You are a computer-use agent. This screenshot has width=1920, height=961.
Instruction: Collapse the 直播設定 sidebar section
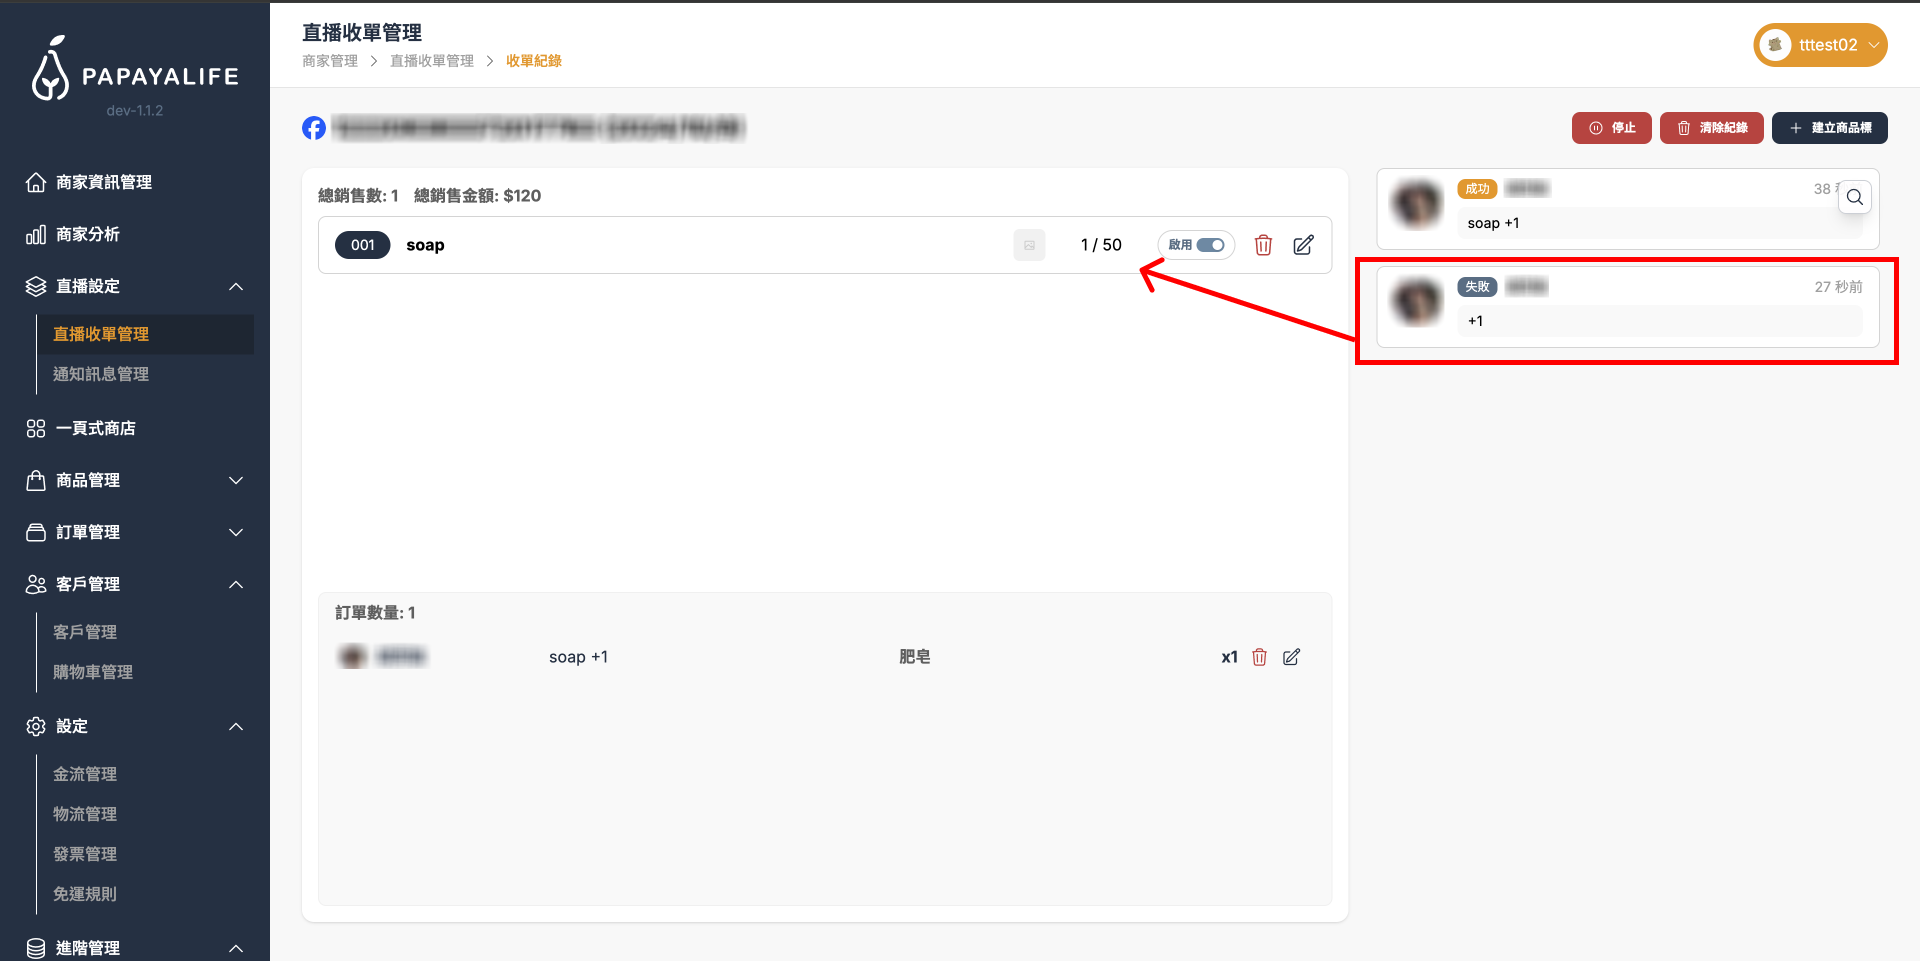[x=236, y=286]
